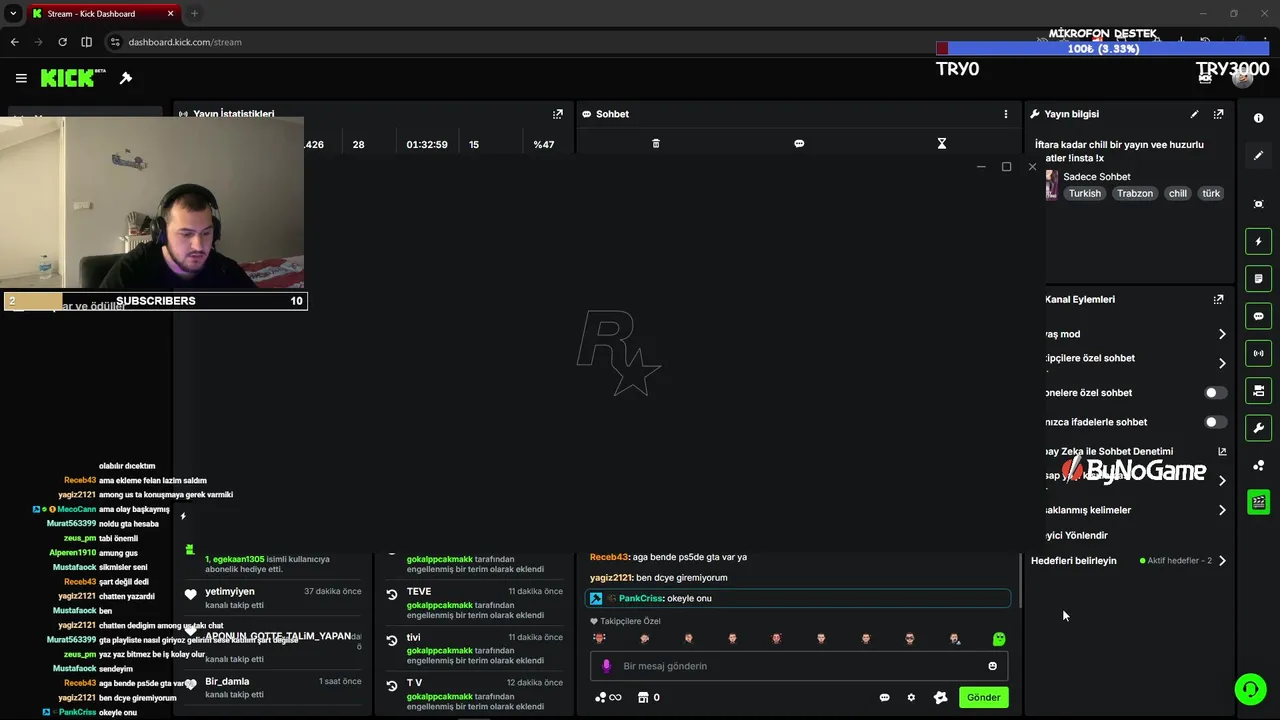Toggle abonelere özel sohbet switch
The image size is (1280, 720).
pyautogui.click(x=1216, y=393)
